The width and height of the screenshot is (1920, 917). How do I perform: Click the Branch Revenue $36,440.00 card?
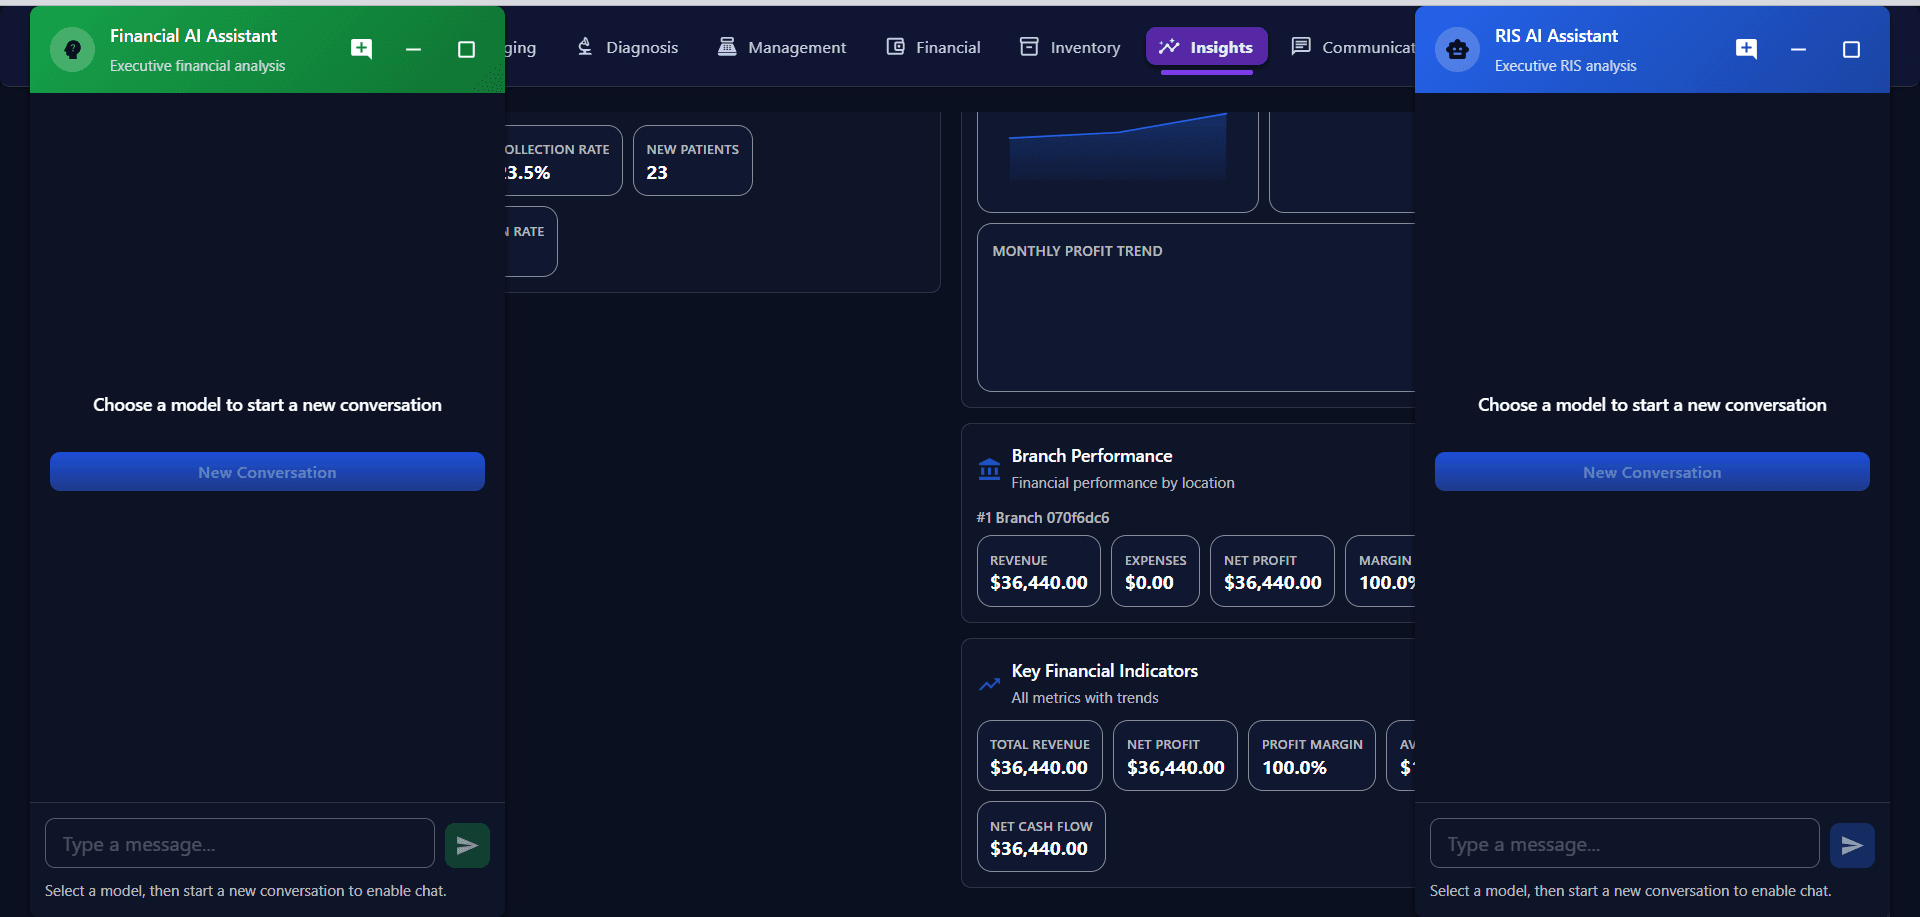click(1039, 571)
